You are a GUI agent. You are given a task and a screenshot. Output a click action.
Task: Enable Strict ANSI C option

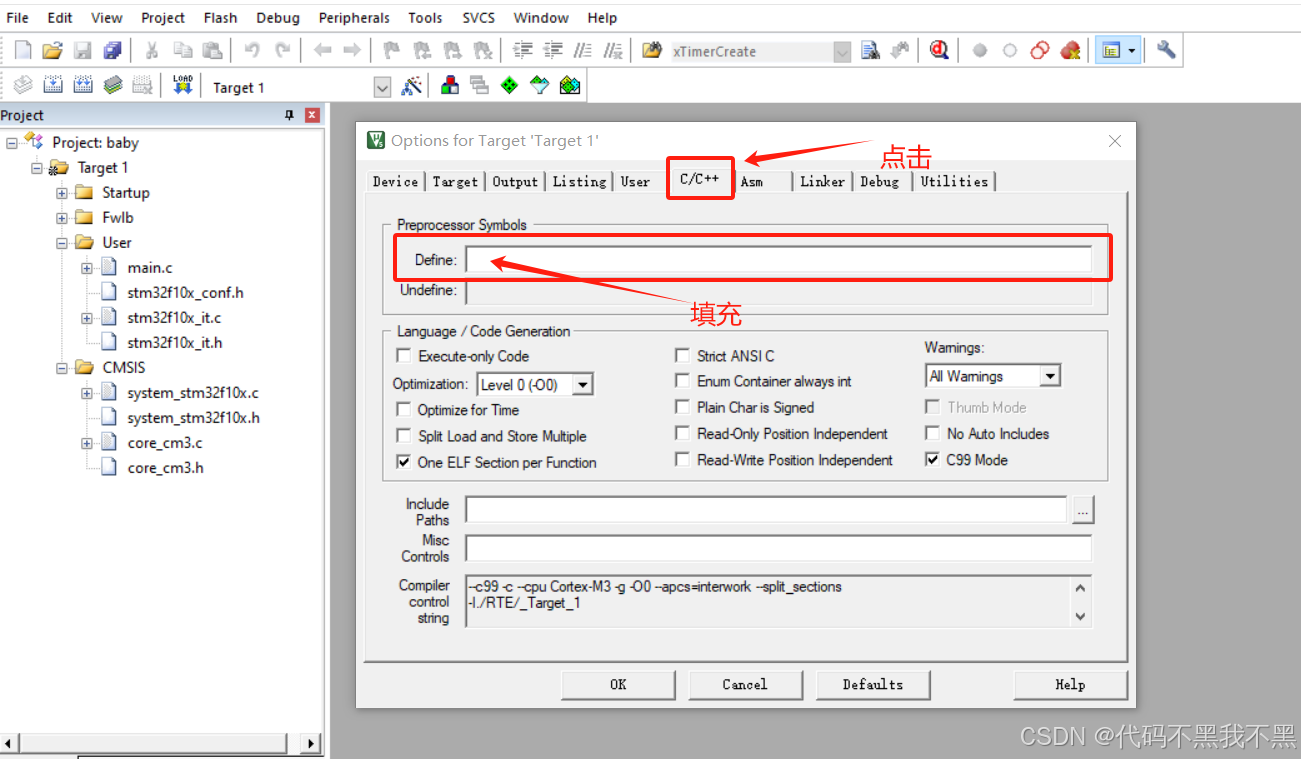[x=682, y=356]
